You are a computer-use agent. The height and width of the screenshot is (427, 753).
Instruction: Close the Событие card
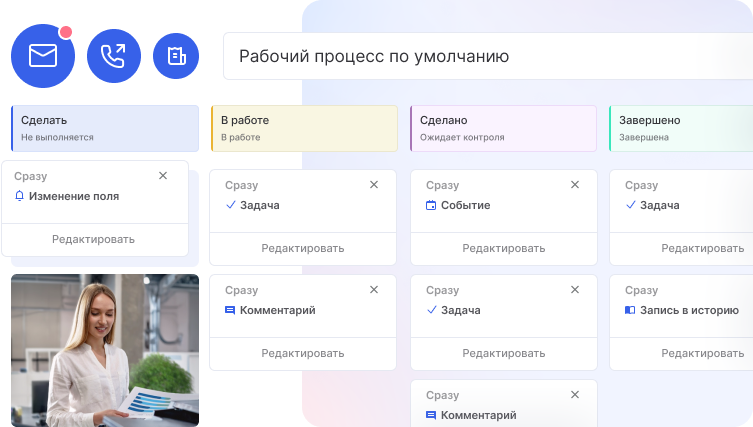coord(574,185)
